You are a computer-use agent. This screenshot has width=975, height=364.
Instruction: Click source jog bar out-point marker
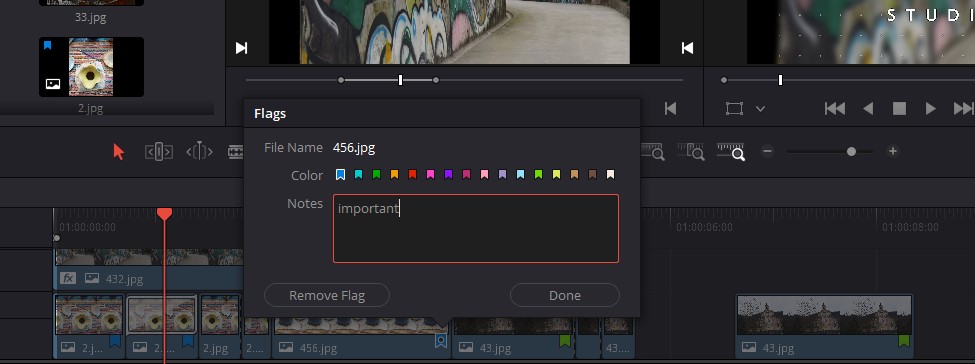point(436,80)
